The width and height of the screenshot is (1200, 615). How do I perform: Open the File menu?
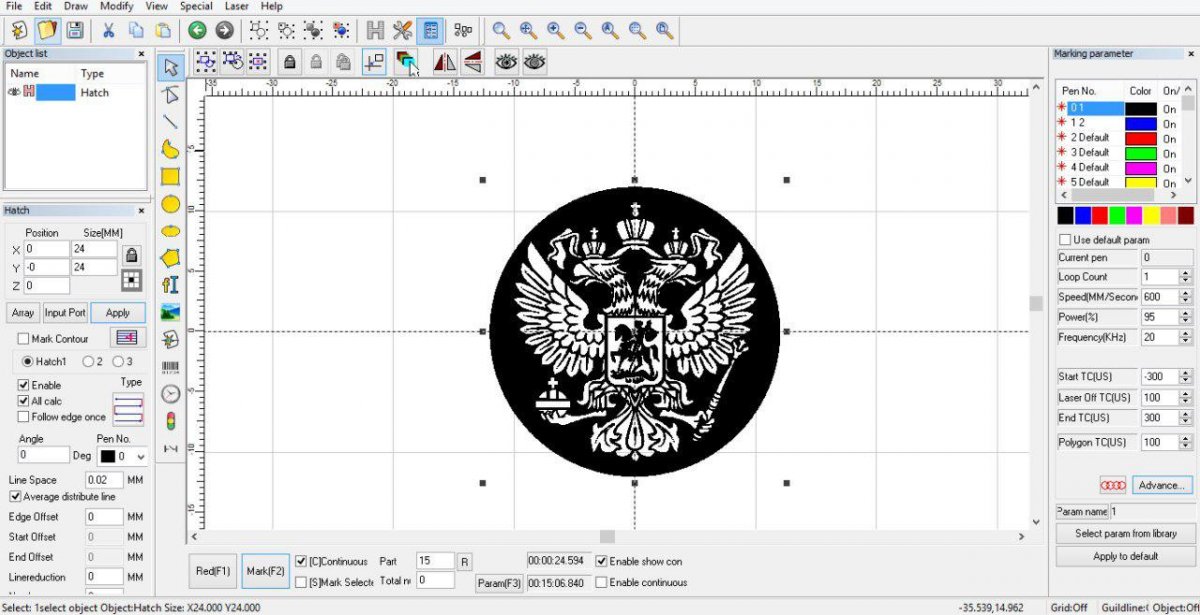14,6
